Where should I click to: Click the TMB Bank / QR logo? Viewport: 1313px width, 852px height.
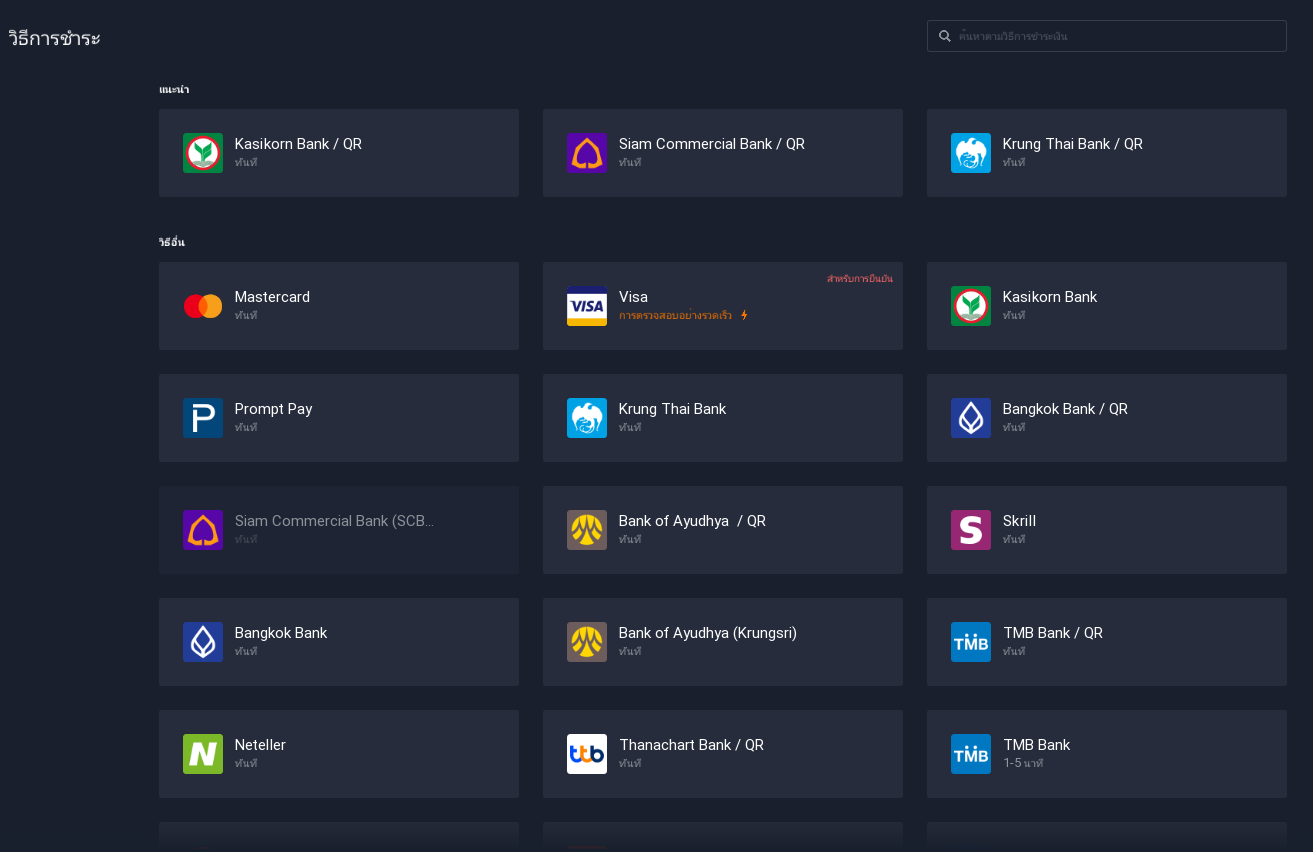971,642
